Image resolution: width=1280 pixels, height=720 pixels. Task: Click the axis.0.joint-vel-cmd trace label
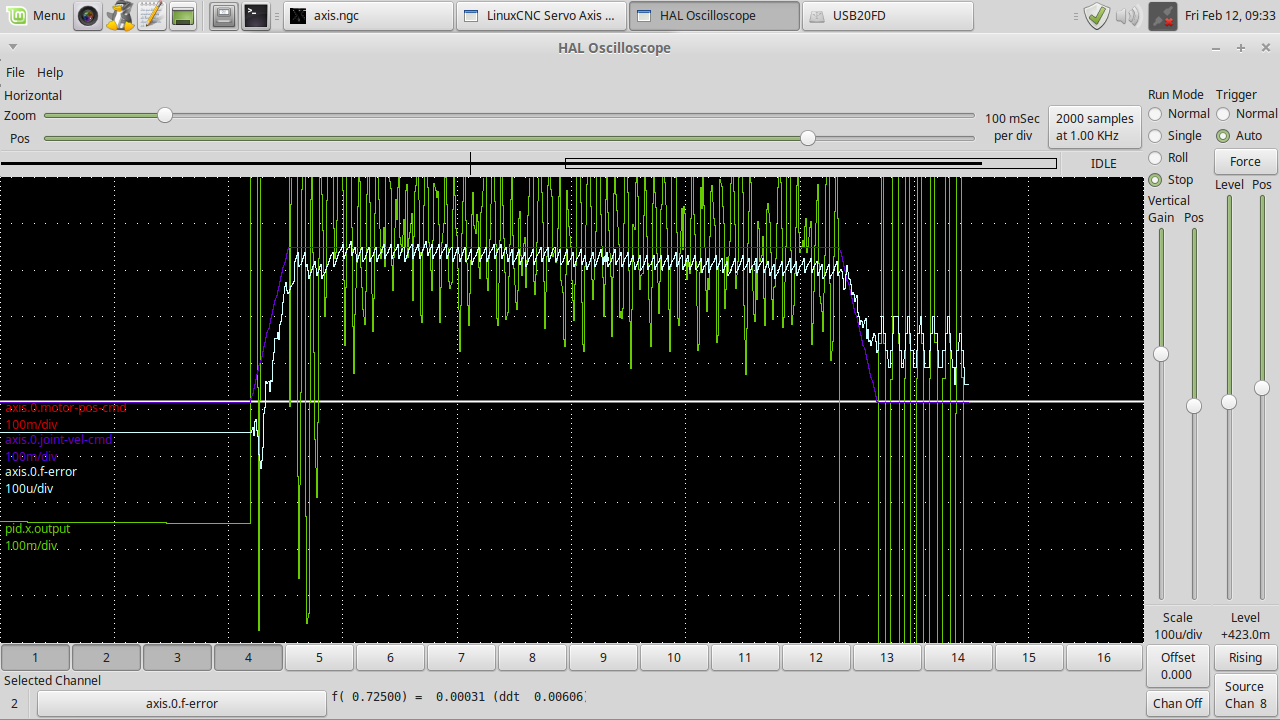click(x=59, y=440)
